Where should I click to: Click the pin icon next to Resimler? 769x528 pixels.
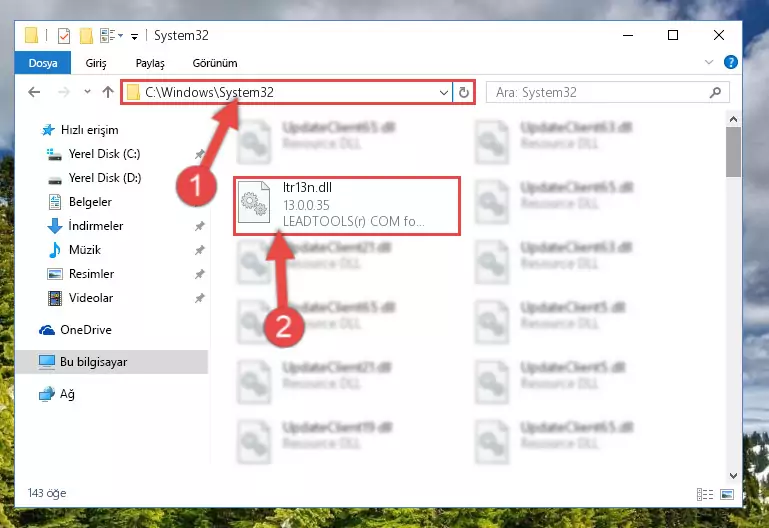click(199, 274)
